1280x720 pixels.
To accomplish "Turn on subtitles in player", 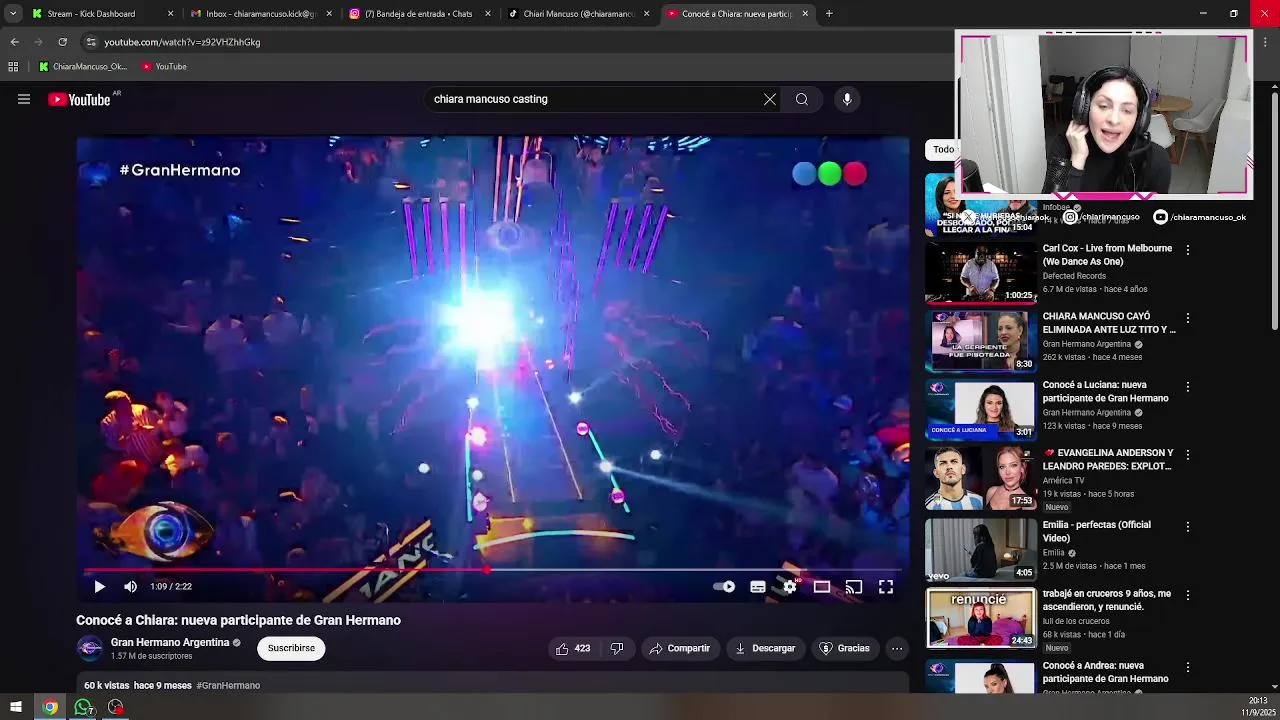I will [758, 587].
